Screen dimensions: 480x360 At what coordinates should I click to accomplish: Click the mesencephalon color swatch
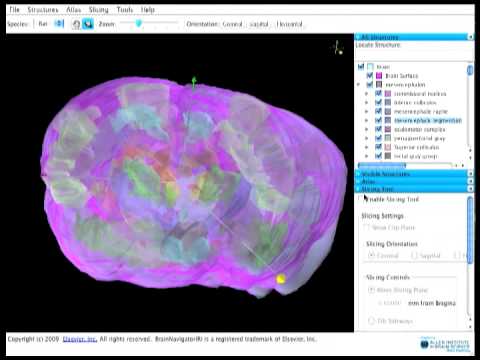379,85
